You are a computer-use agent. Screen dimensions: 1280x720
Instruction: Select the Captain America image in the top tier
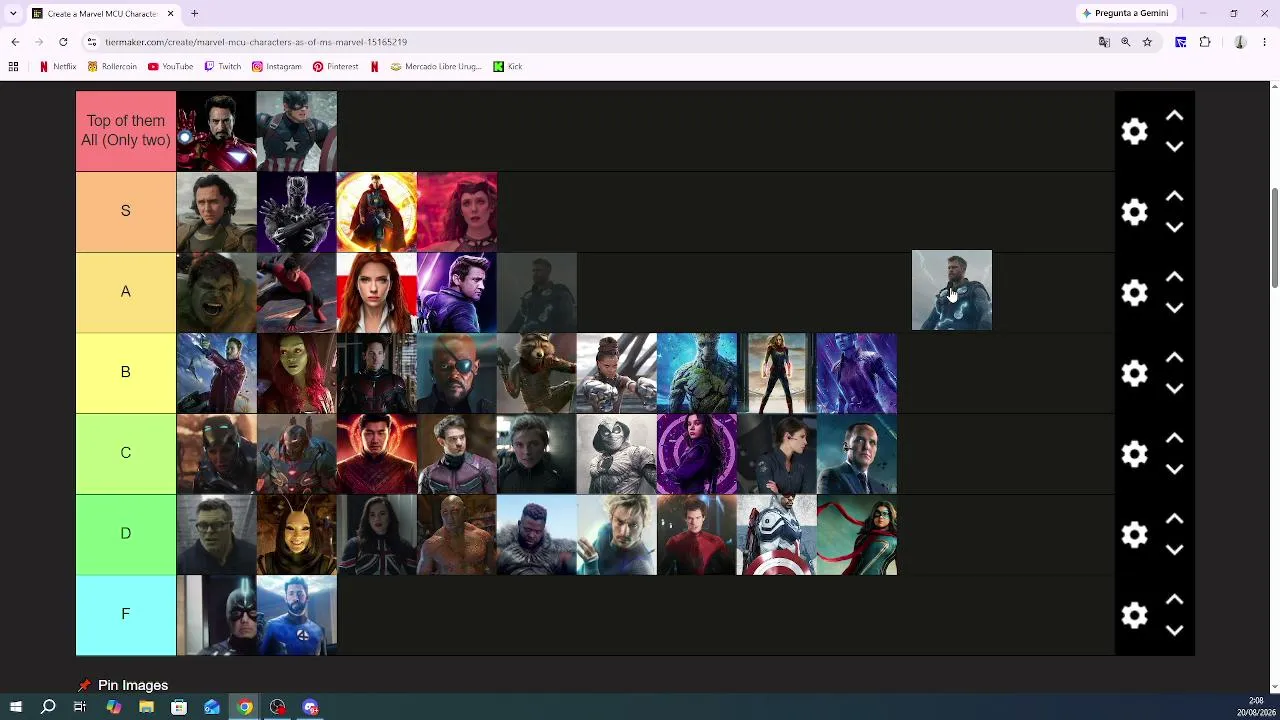(297, 131)
